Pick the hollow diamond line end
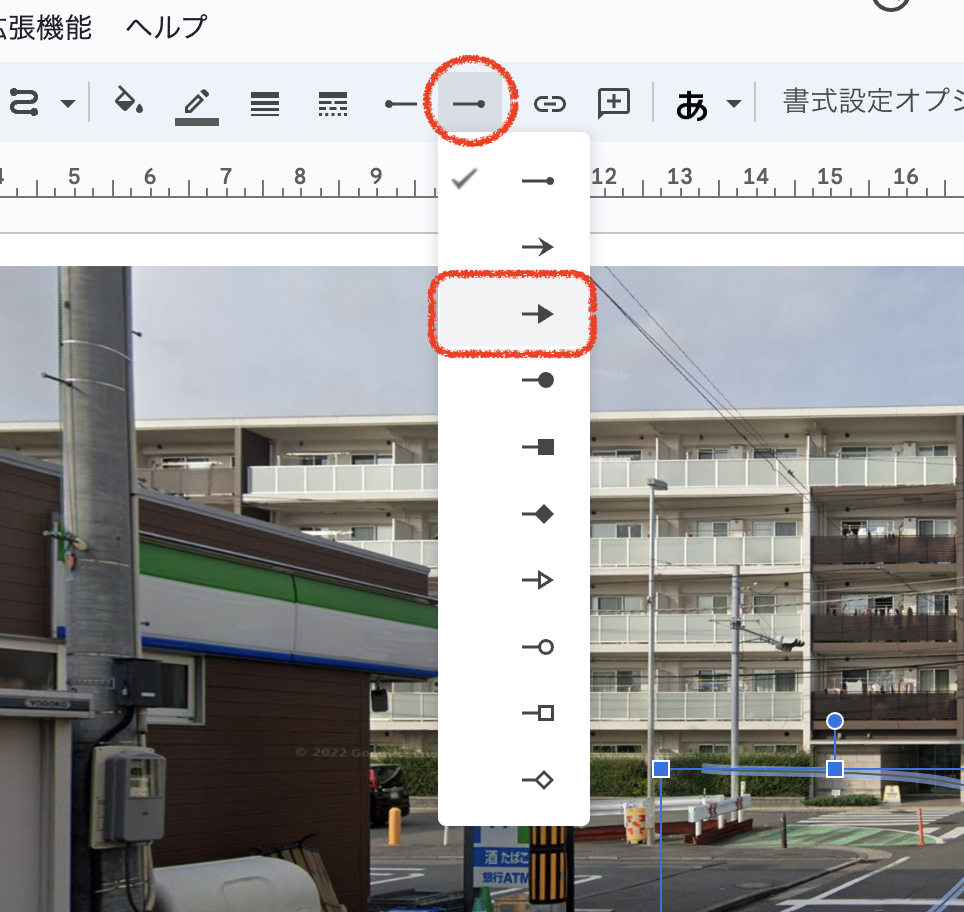This screenshot has height=912, width=964. (538, 780)
